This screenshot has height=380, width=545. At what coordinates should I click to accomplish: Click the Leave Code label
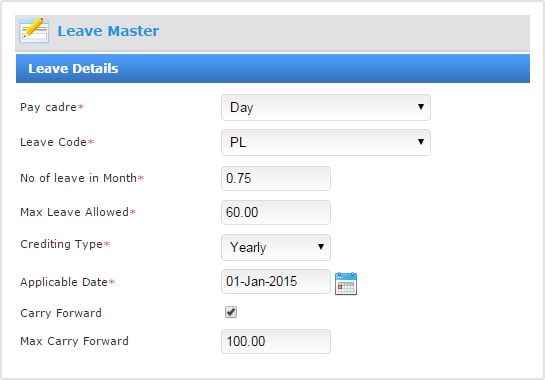tap(57, 142)
